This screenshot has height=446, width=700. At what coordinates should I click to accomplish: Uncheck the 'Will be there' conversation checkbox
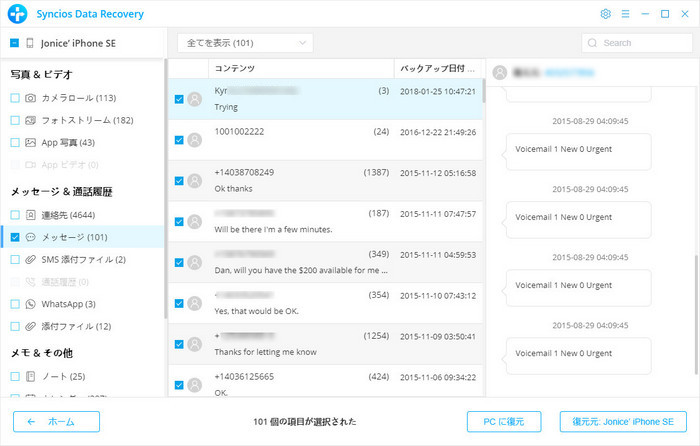click(x=179, y=222)
